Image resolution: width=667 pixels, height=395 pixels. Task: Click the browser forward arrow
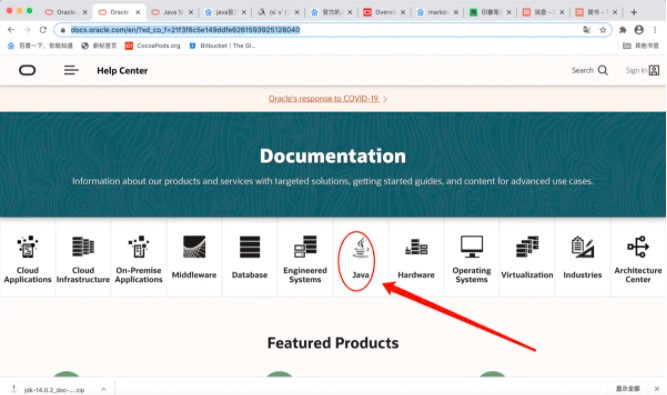point(27,30)
